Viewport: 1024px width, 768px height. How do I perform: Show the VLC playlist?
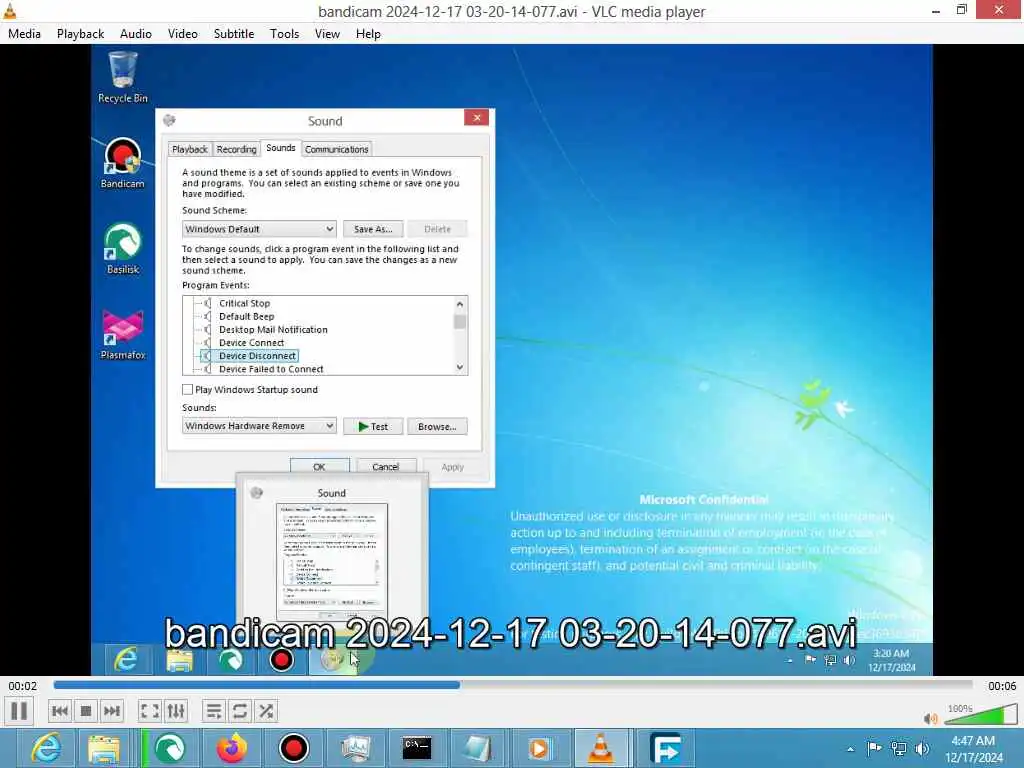pos(214,711)
